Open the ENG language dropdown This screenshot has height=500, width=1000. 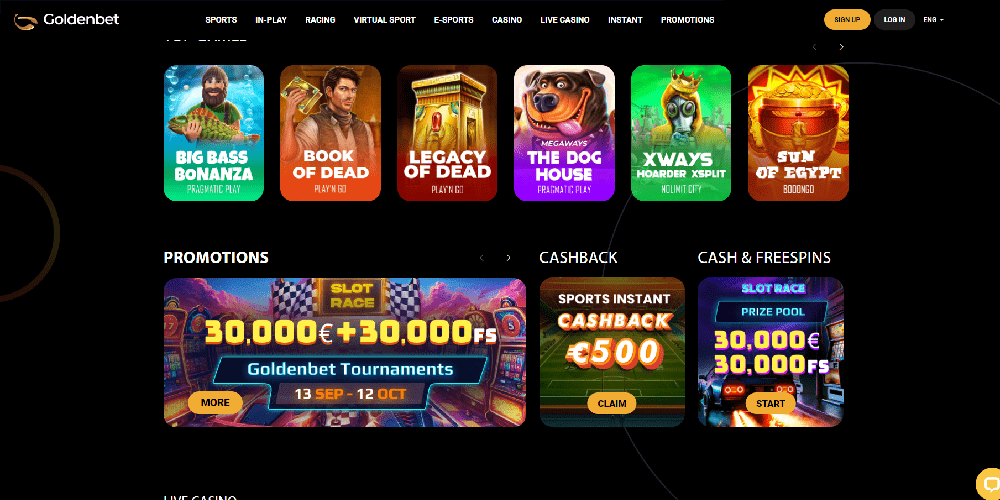[x=933, y=20]
